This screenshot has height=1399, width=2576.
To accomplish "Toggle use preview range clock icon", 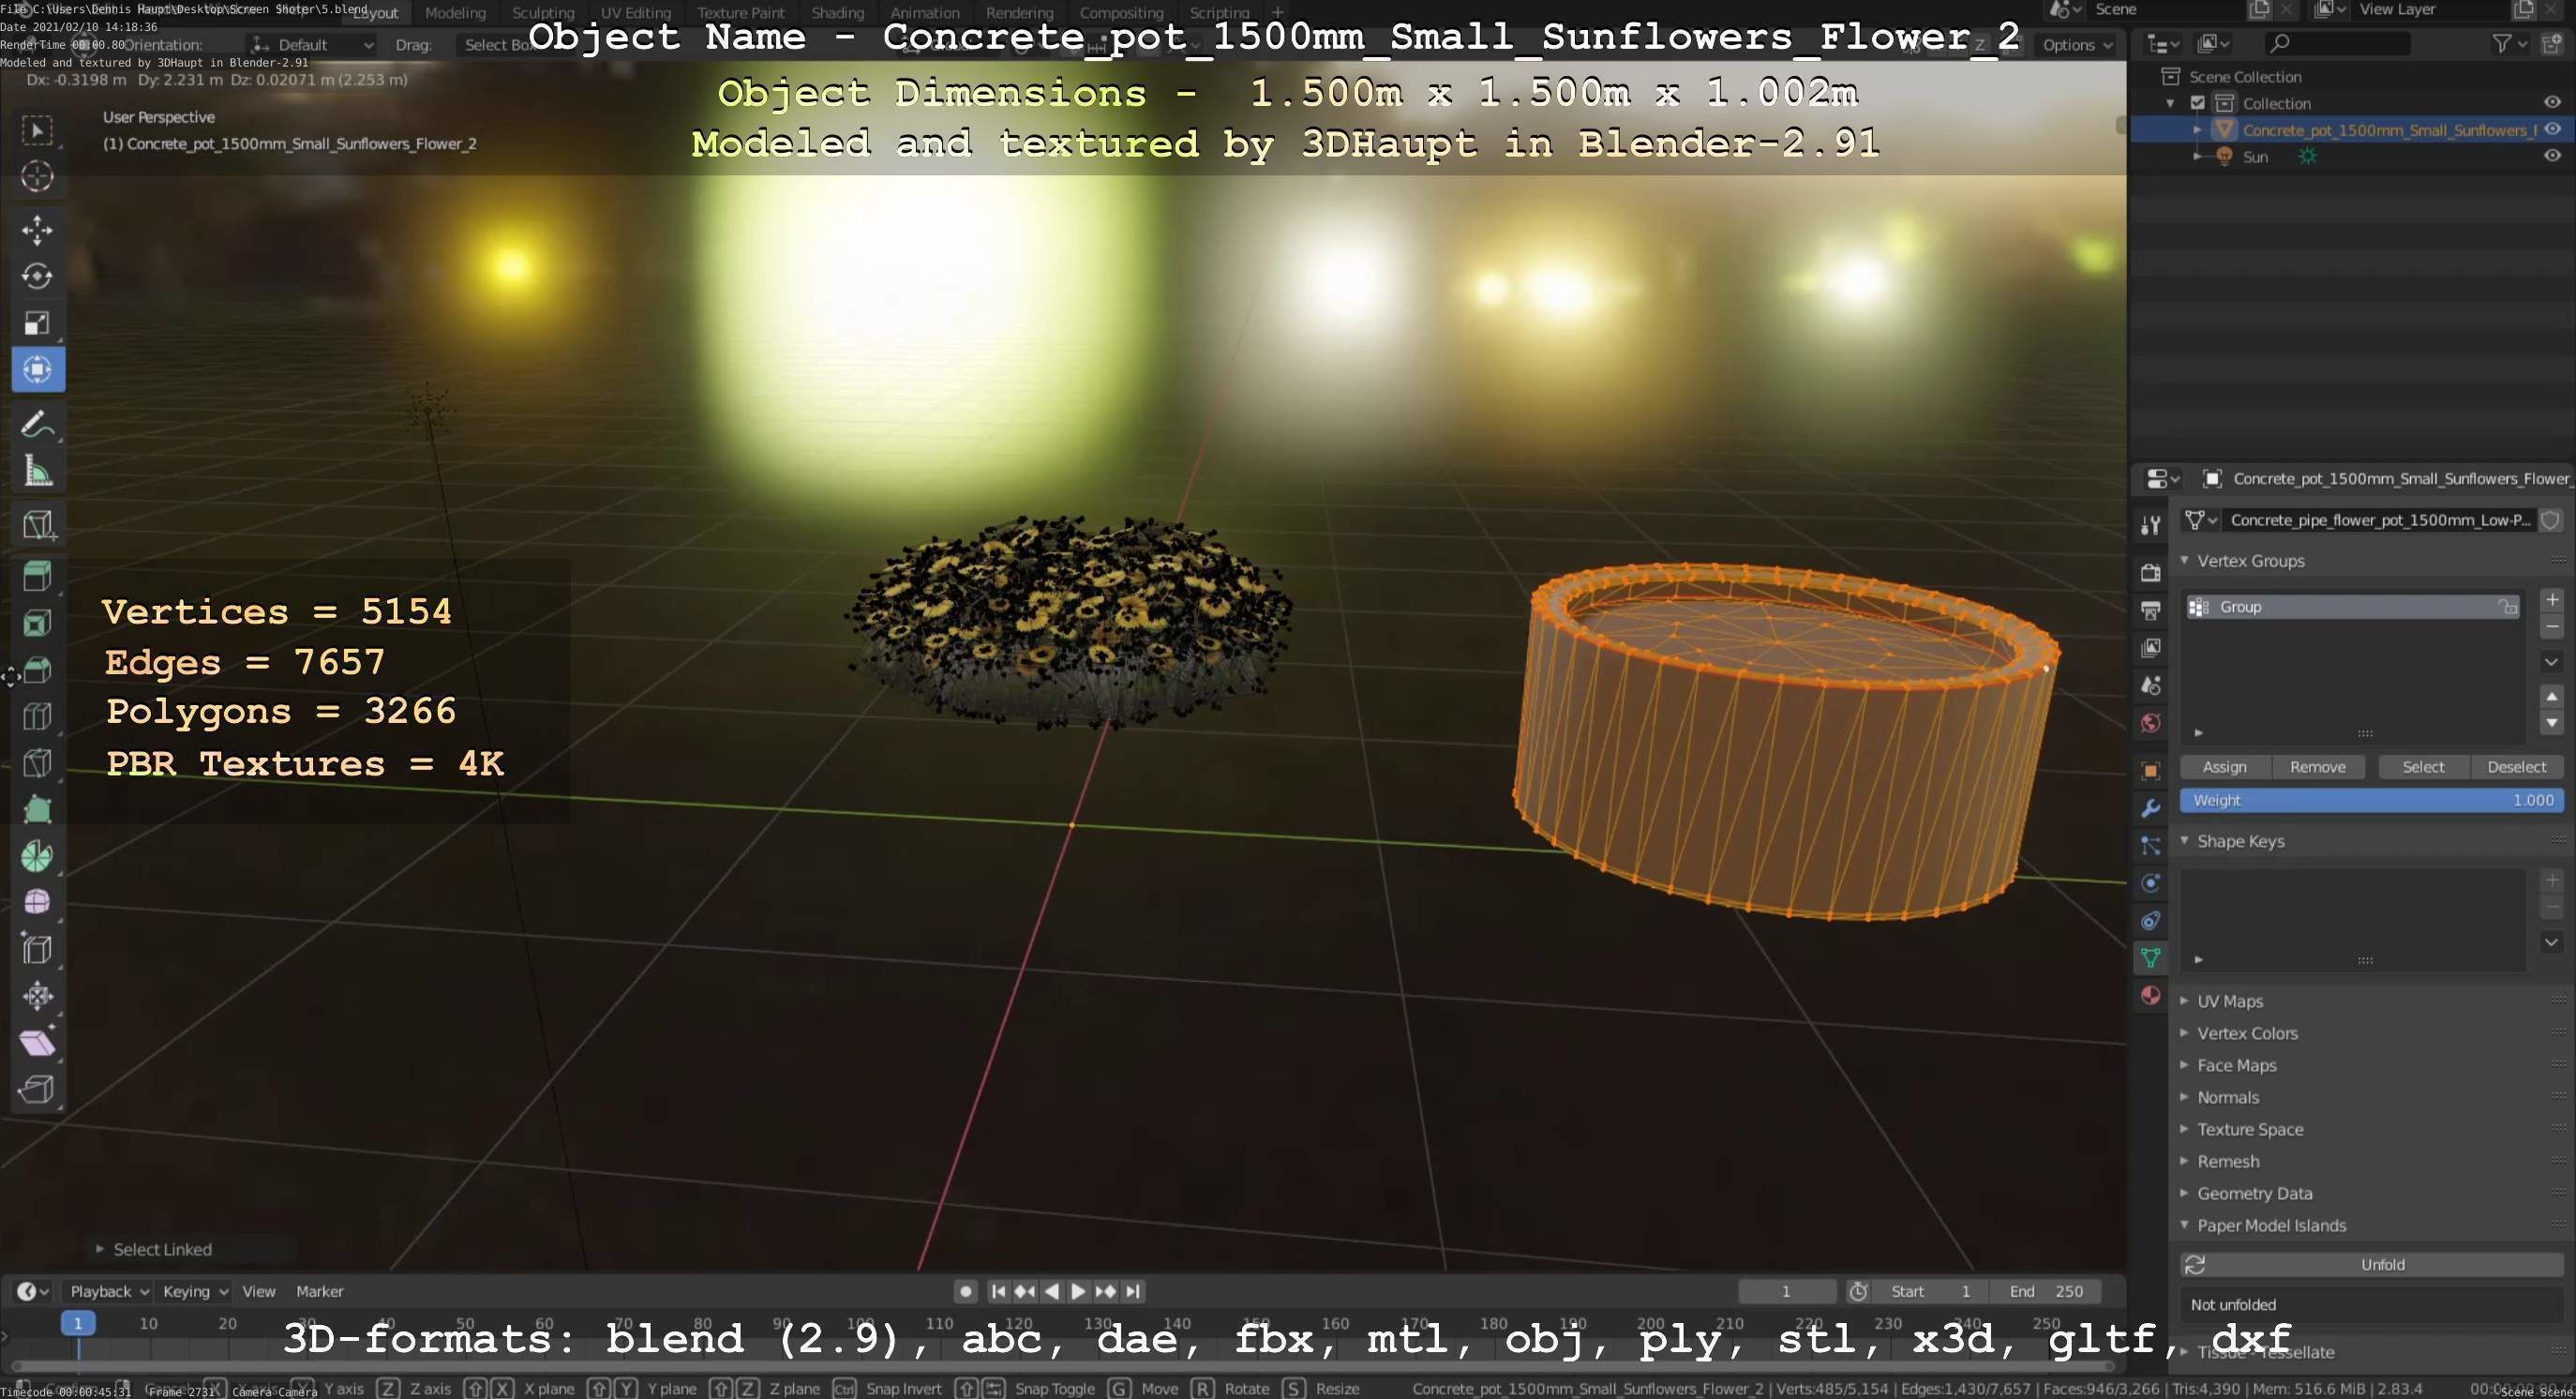I will tap(1858, 1291).
